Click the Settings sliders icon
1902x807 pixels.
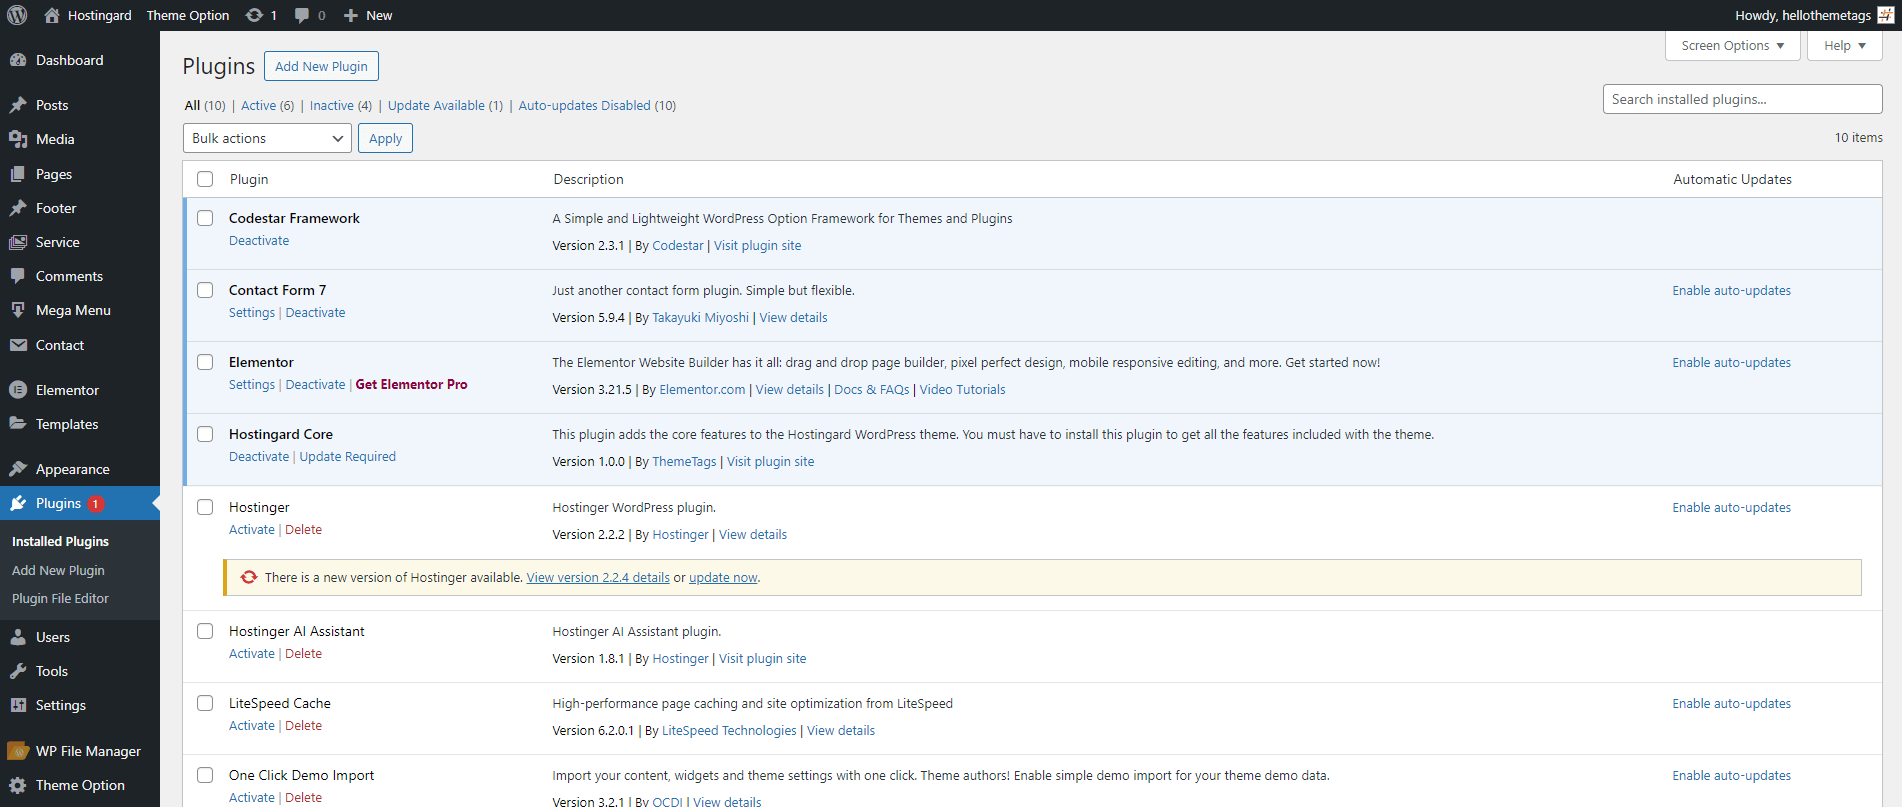18,705
